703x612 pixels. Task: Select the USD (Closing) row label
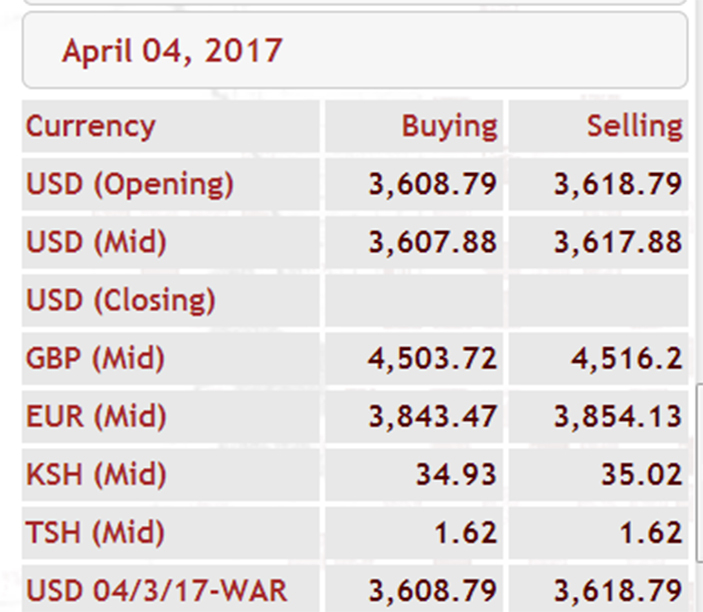pyautogui.click(x=121, y=301)
